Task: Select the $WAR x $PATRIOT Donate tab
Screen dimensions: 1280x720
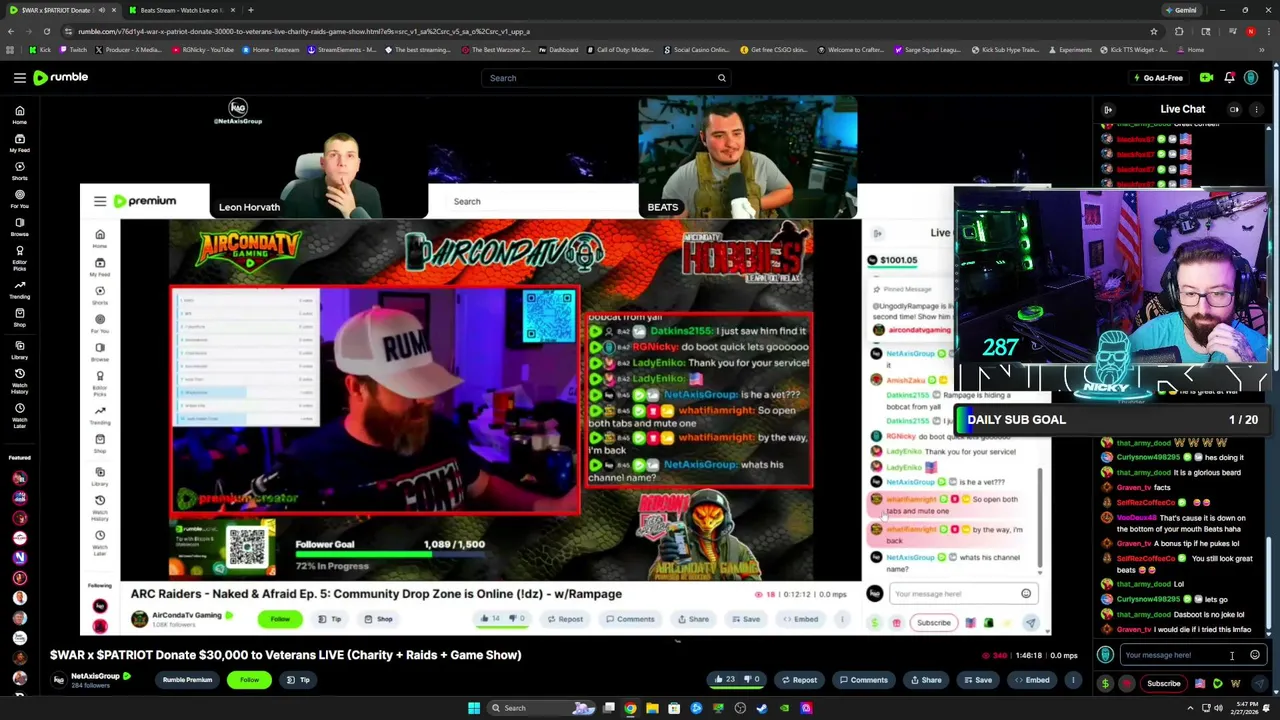Action: (x=60, y=10)
